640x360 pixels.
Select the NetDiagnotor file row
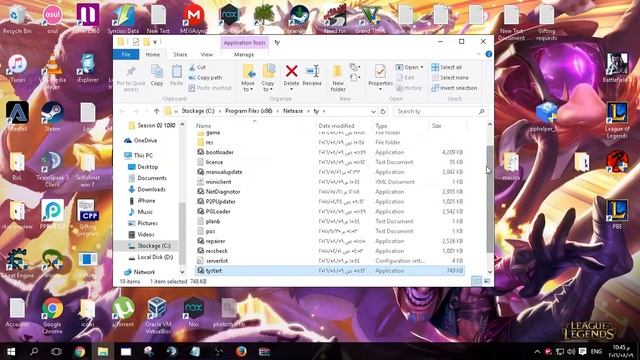pos(330,192)
